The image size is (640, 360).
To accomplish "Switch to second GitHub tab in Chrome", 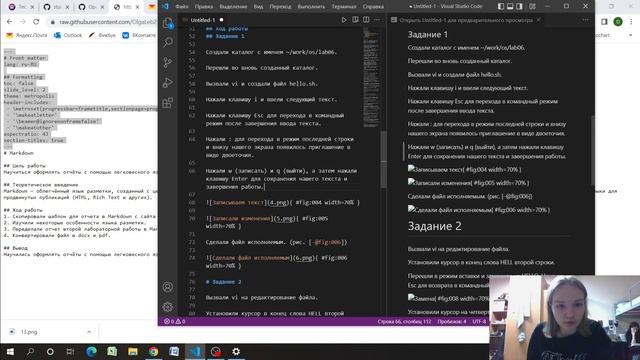I will pos(91,7).
